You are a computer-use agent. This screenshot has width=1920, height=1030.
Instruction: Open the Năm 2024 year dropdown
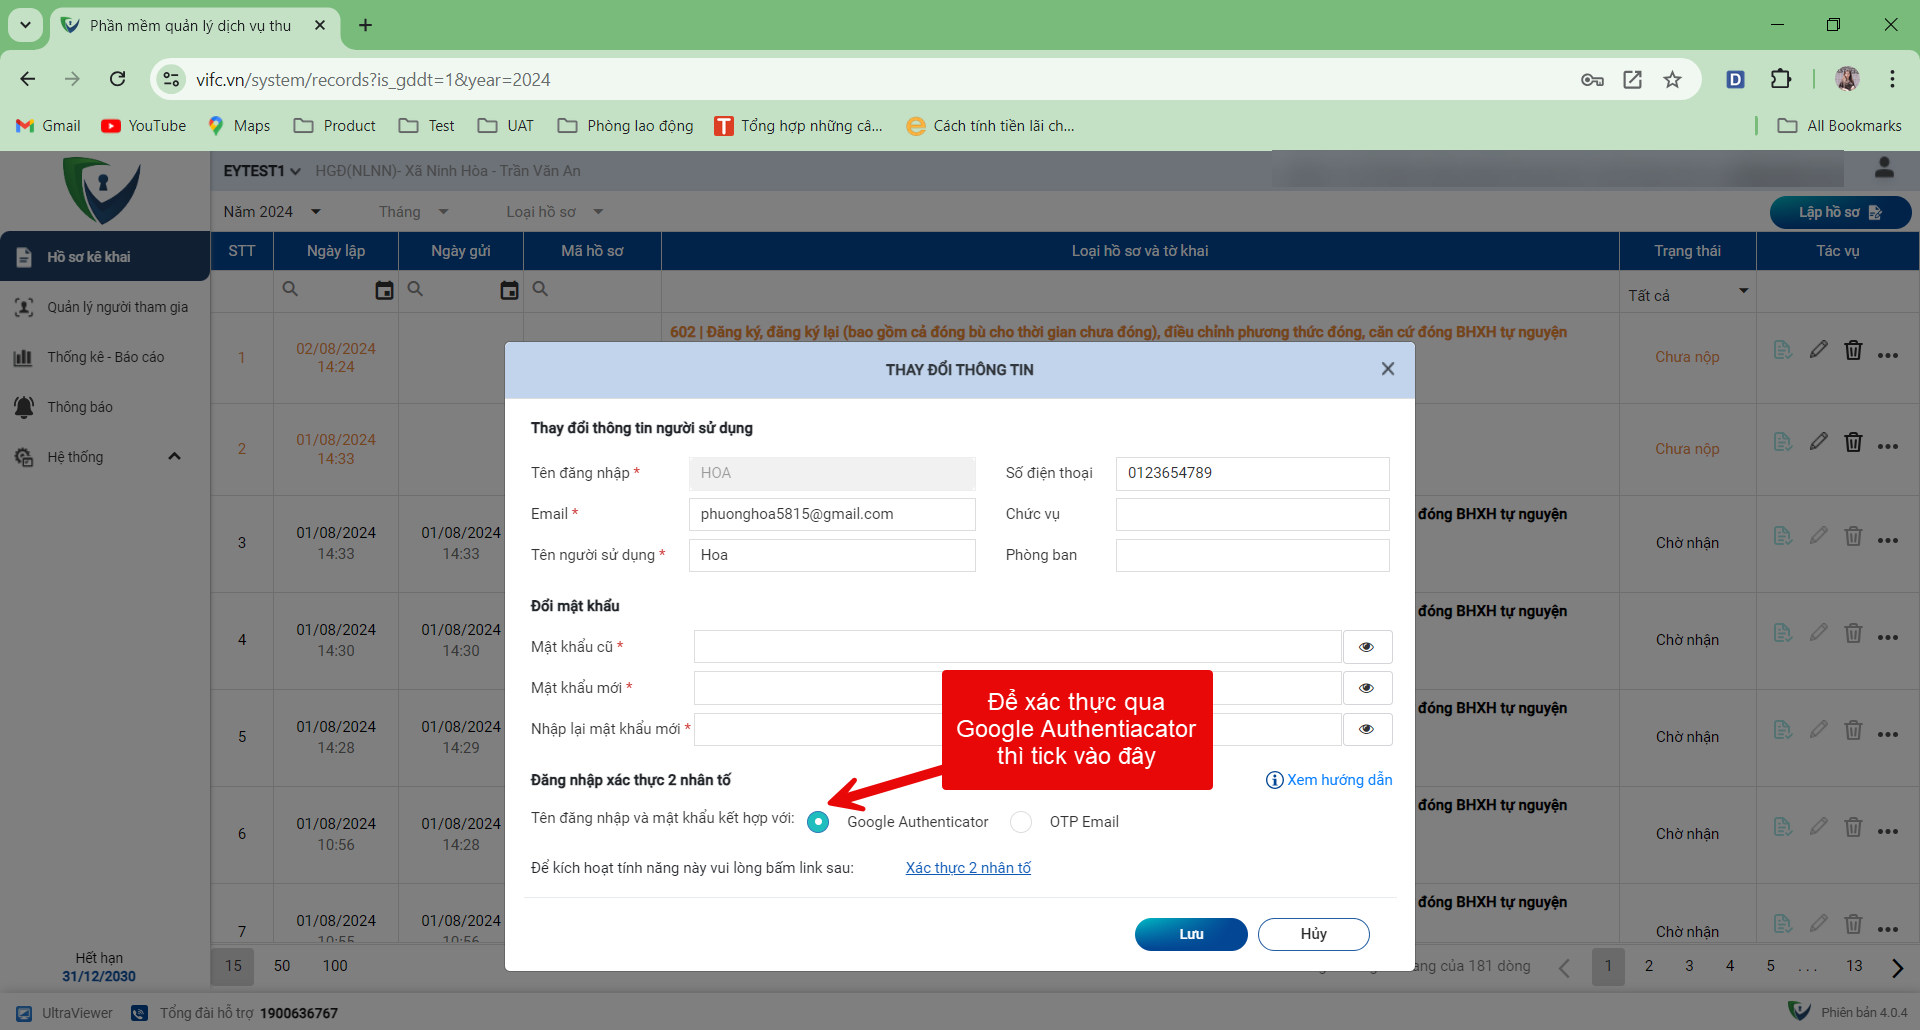point(272,212)
